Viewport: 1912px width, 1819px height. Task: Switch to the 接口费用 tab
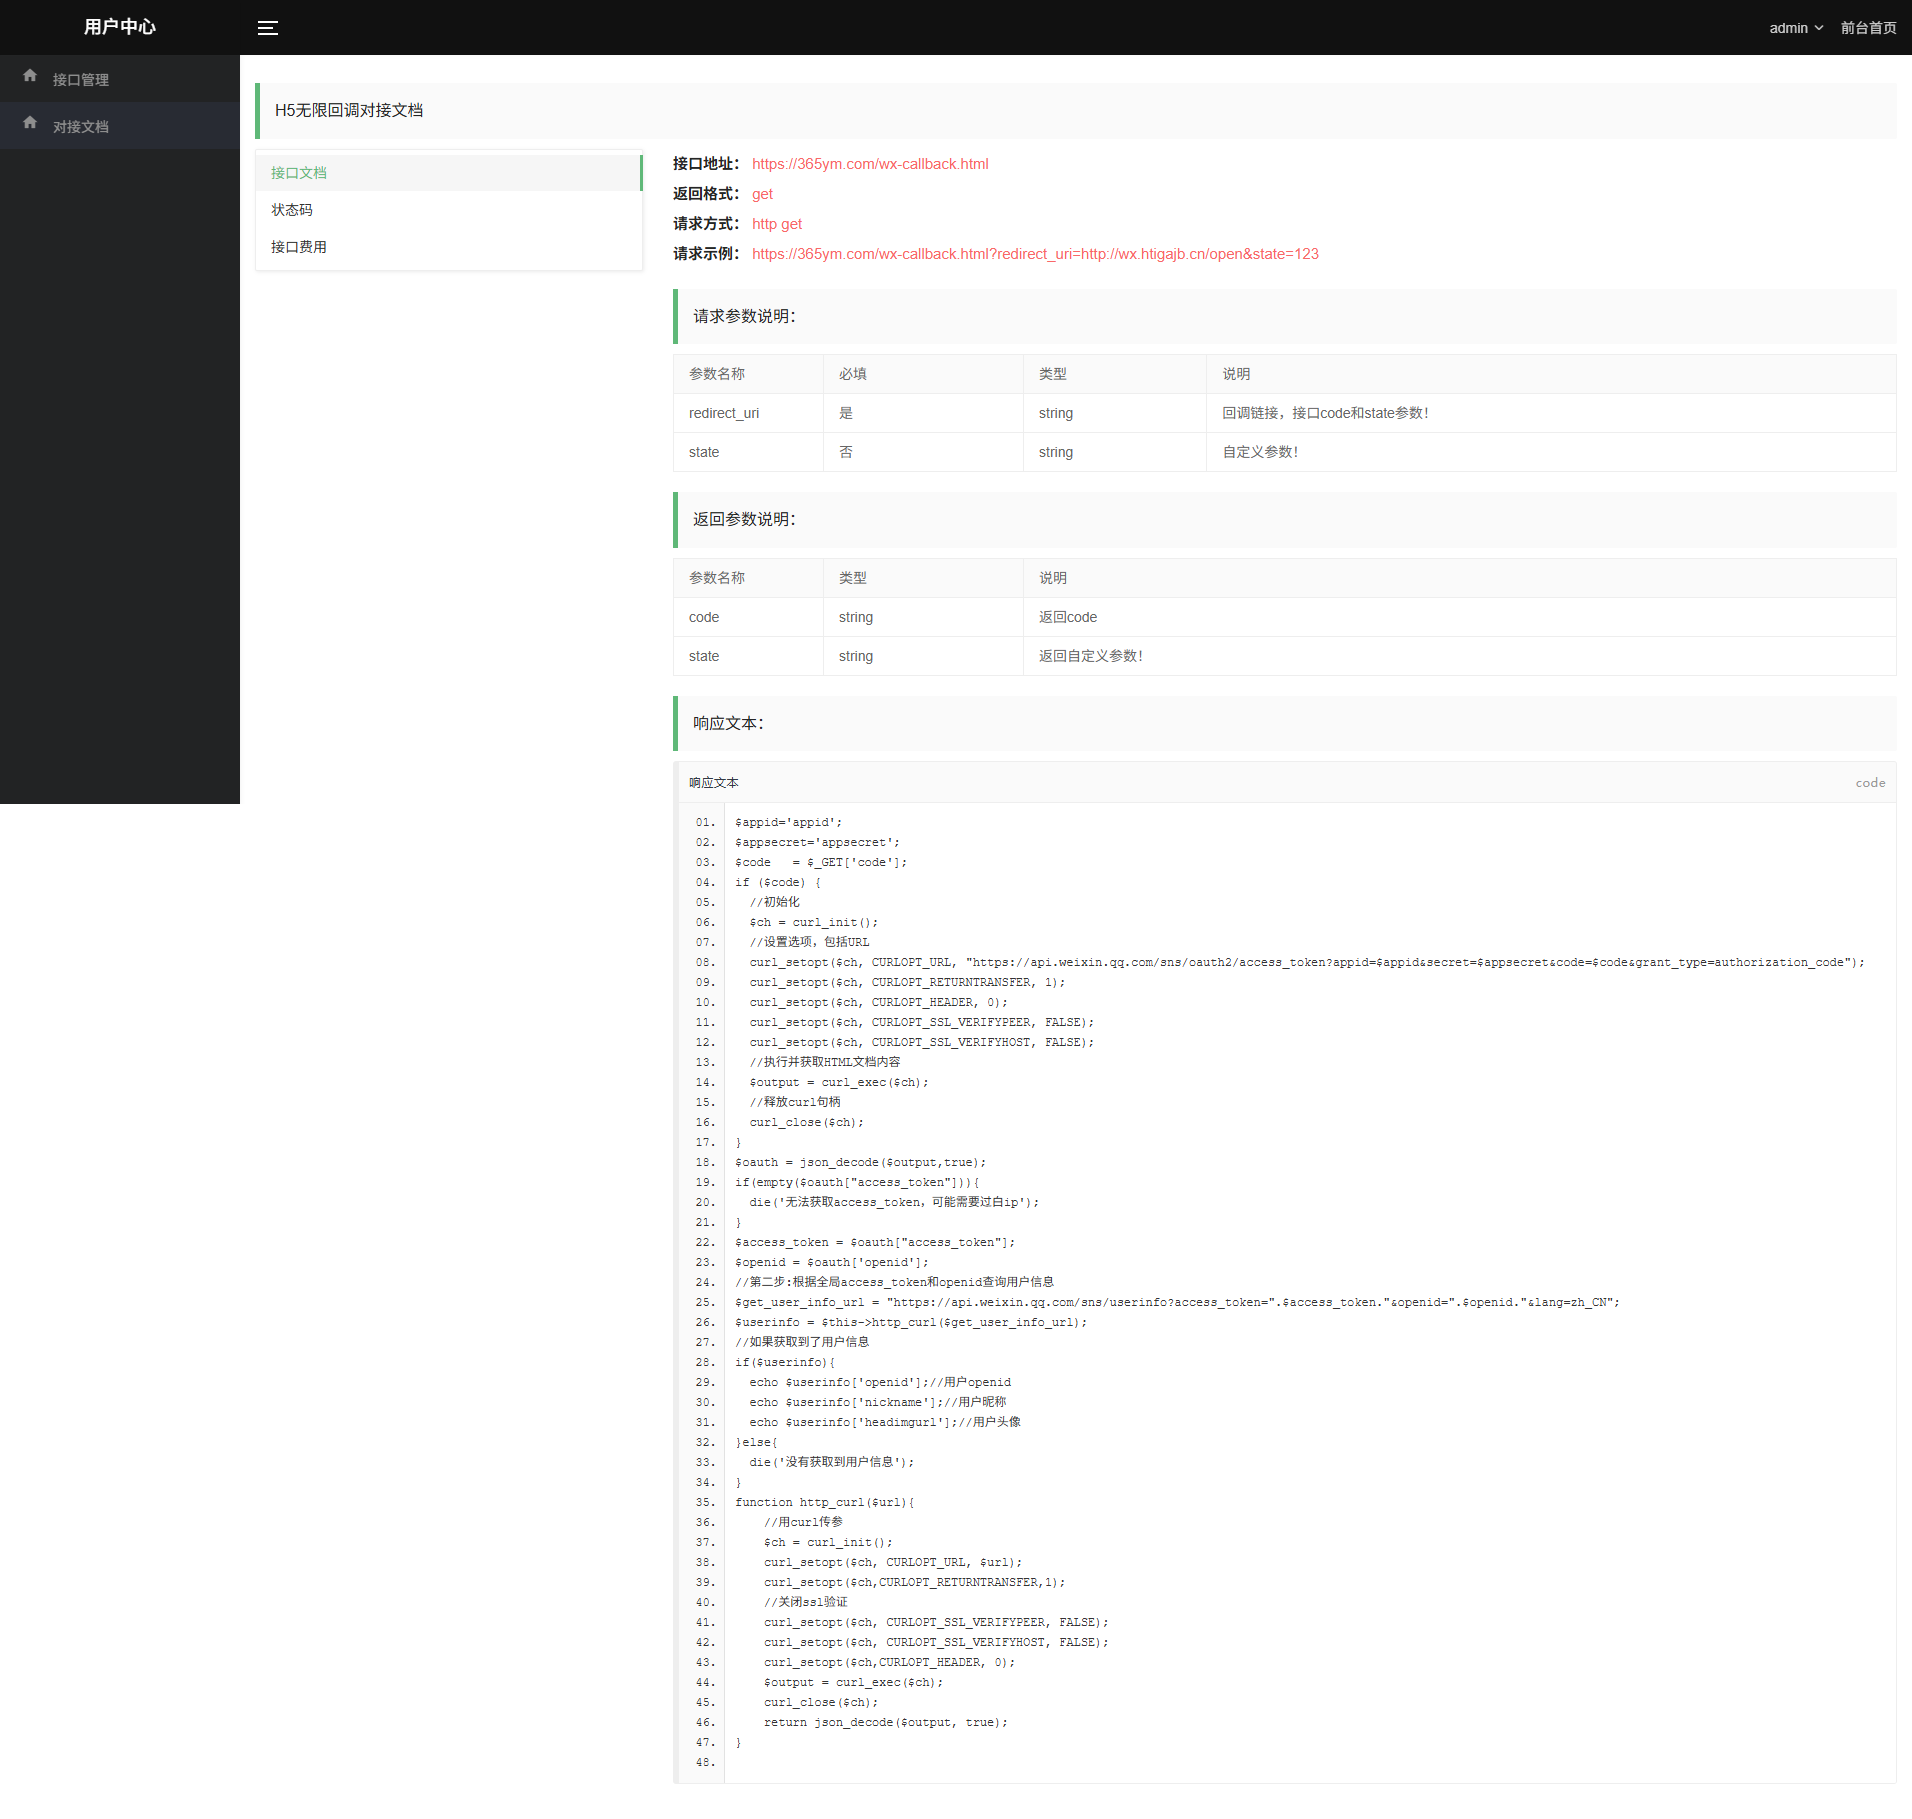(299, 247)
